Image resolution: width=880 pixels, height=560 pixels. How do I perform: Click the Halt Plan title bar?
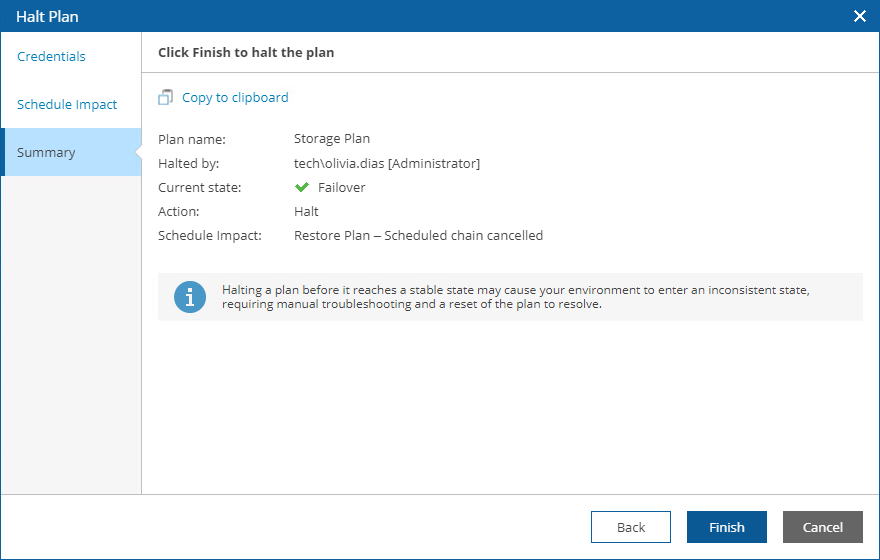[400, 16]
